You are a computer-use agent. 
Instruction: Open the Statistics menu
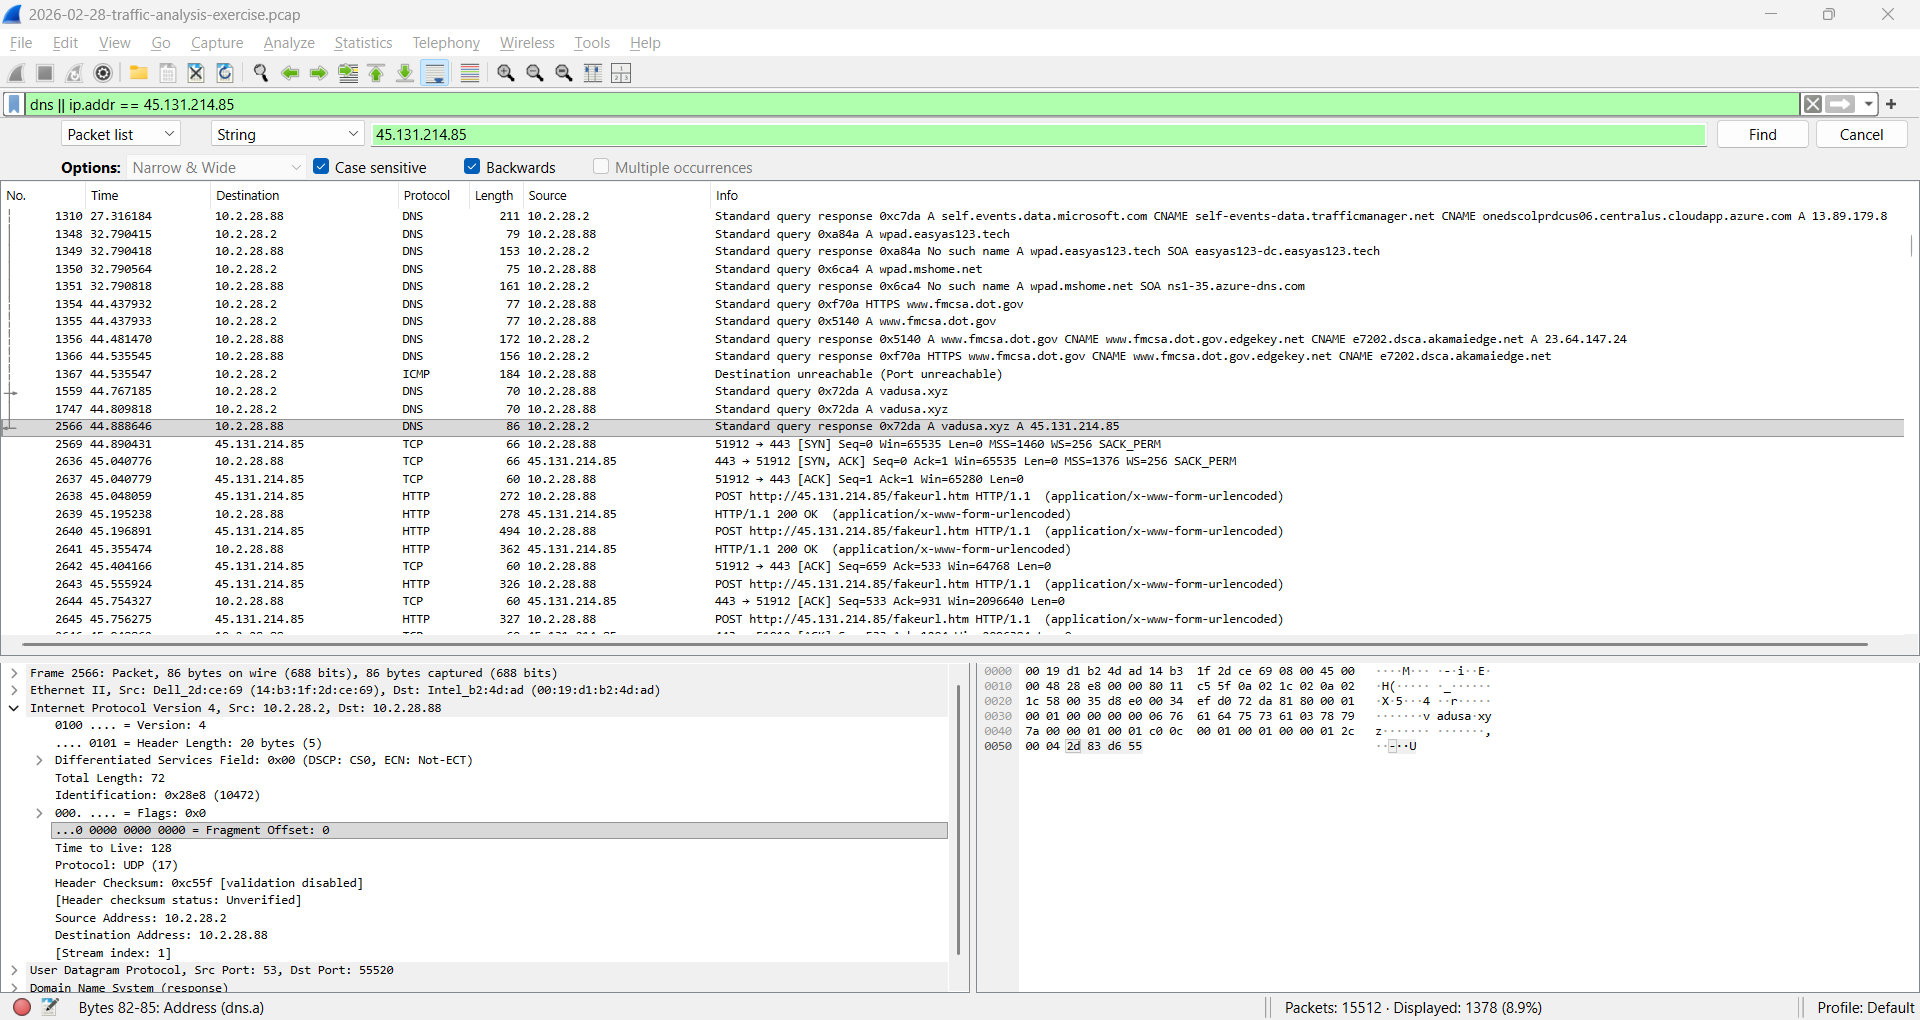pyautogui.click(x=363, y=43)
